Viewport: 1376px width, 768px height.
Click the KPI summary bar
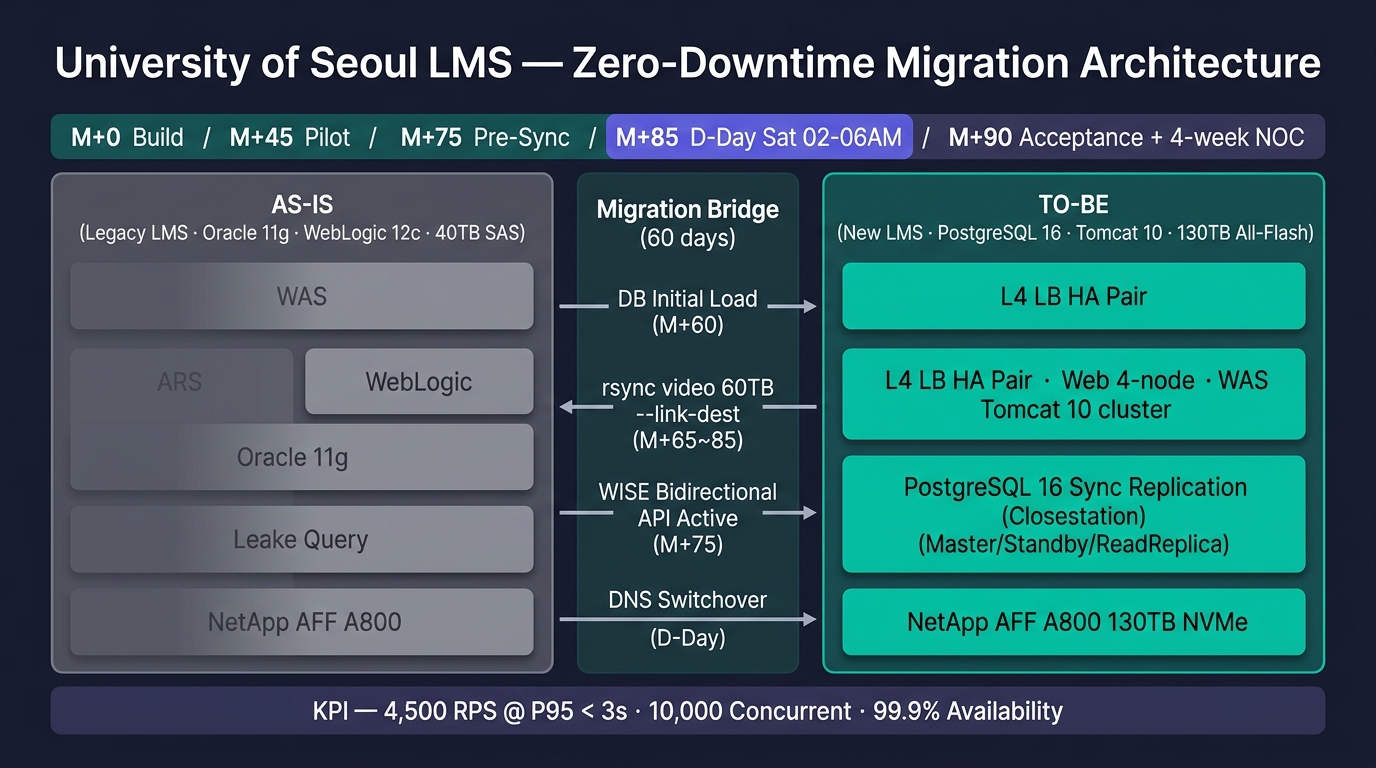[x=688, y=711]
